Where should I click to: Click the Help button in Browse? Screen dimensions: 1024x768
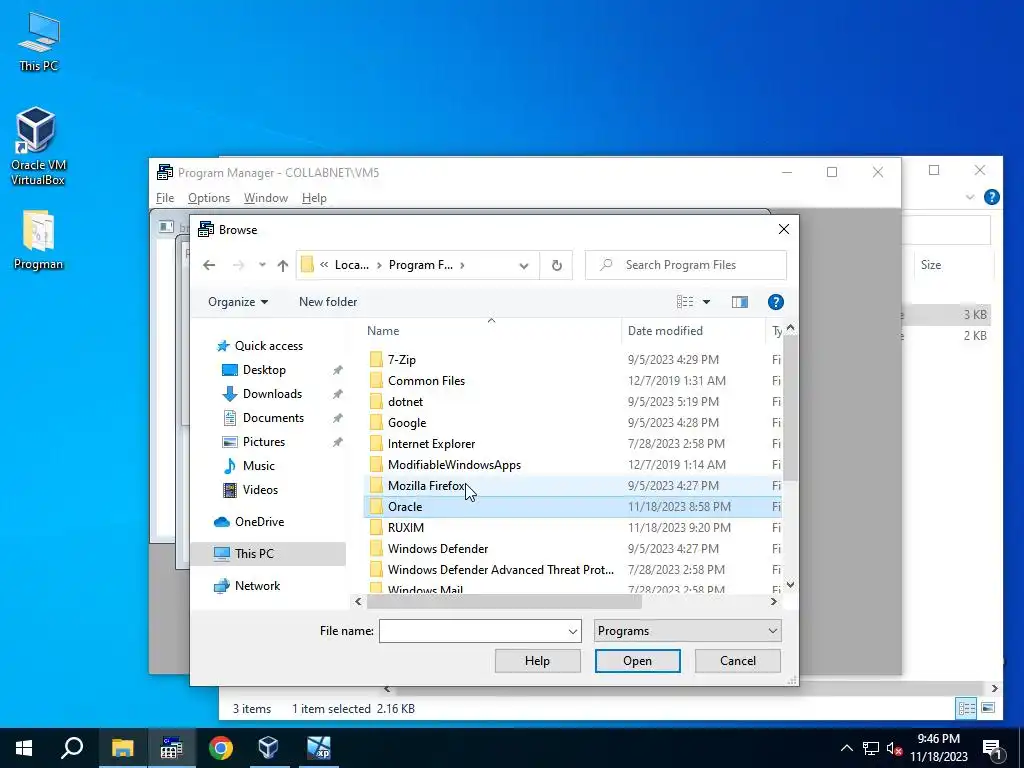537,661
